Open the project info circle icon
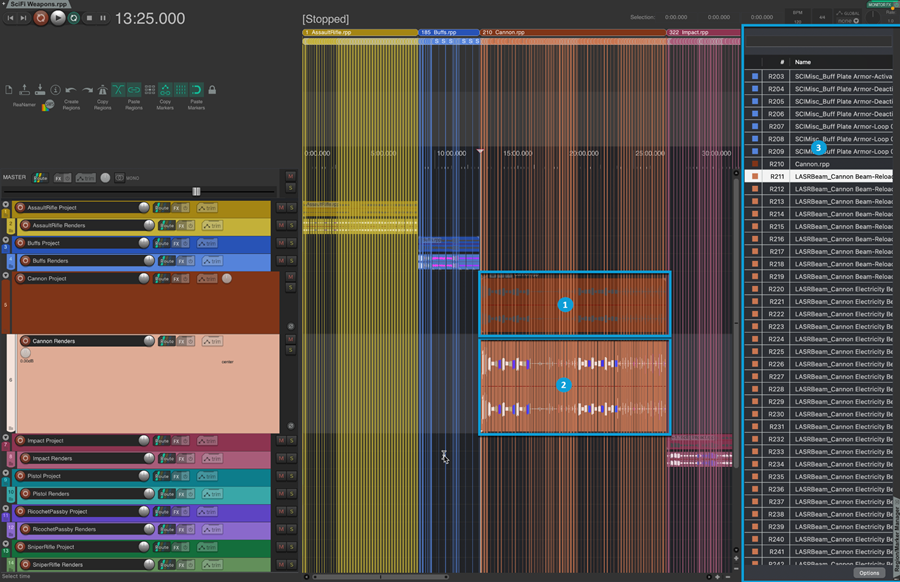900x582 pixels. coord(55,90)
